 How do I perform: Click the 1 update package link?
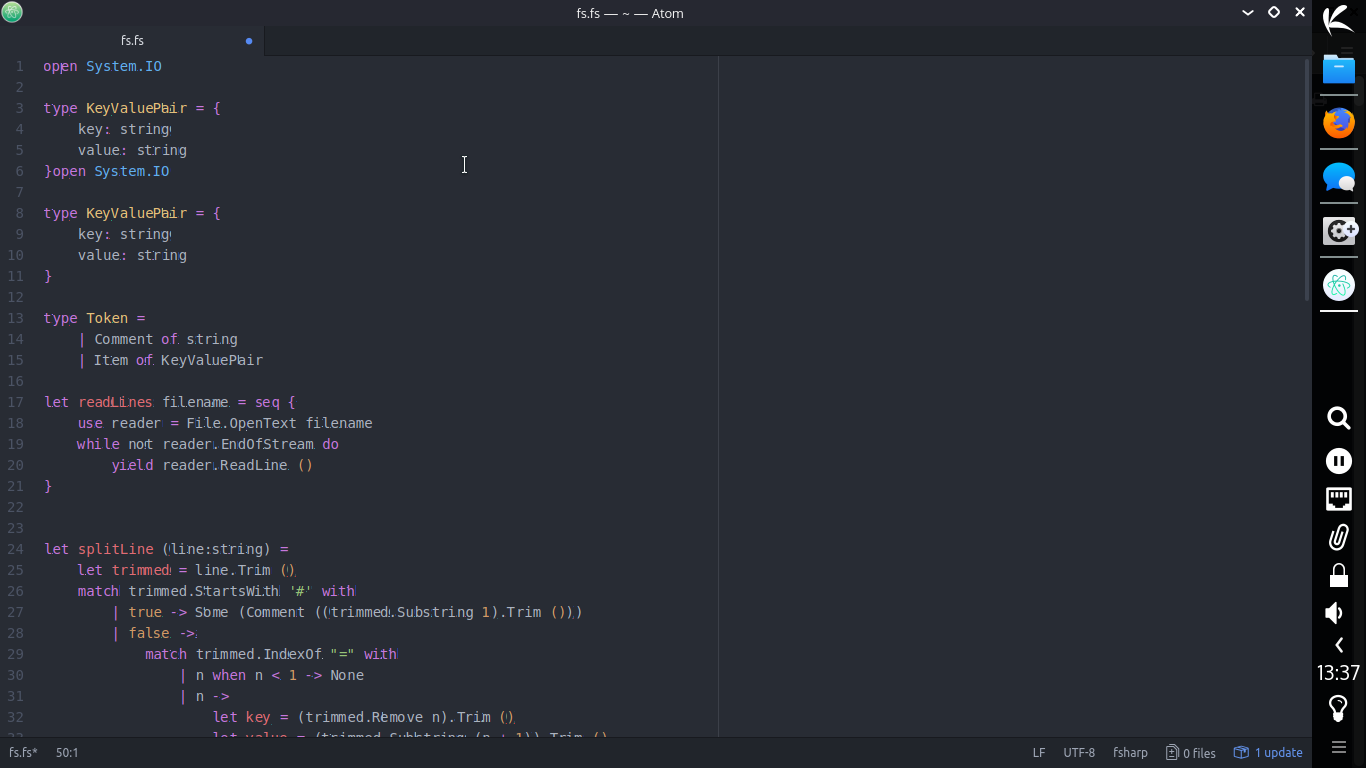point(1268,752)
